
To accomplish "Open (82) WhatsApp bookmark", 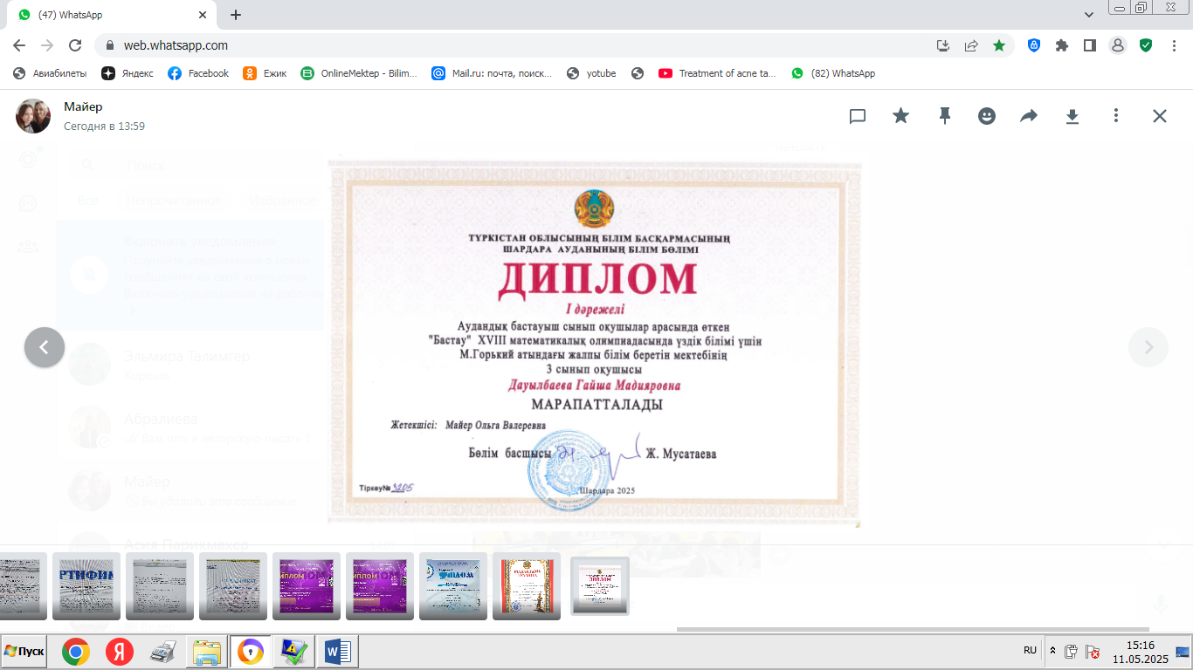I will (x=833, y=73).
